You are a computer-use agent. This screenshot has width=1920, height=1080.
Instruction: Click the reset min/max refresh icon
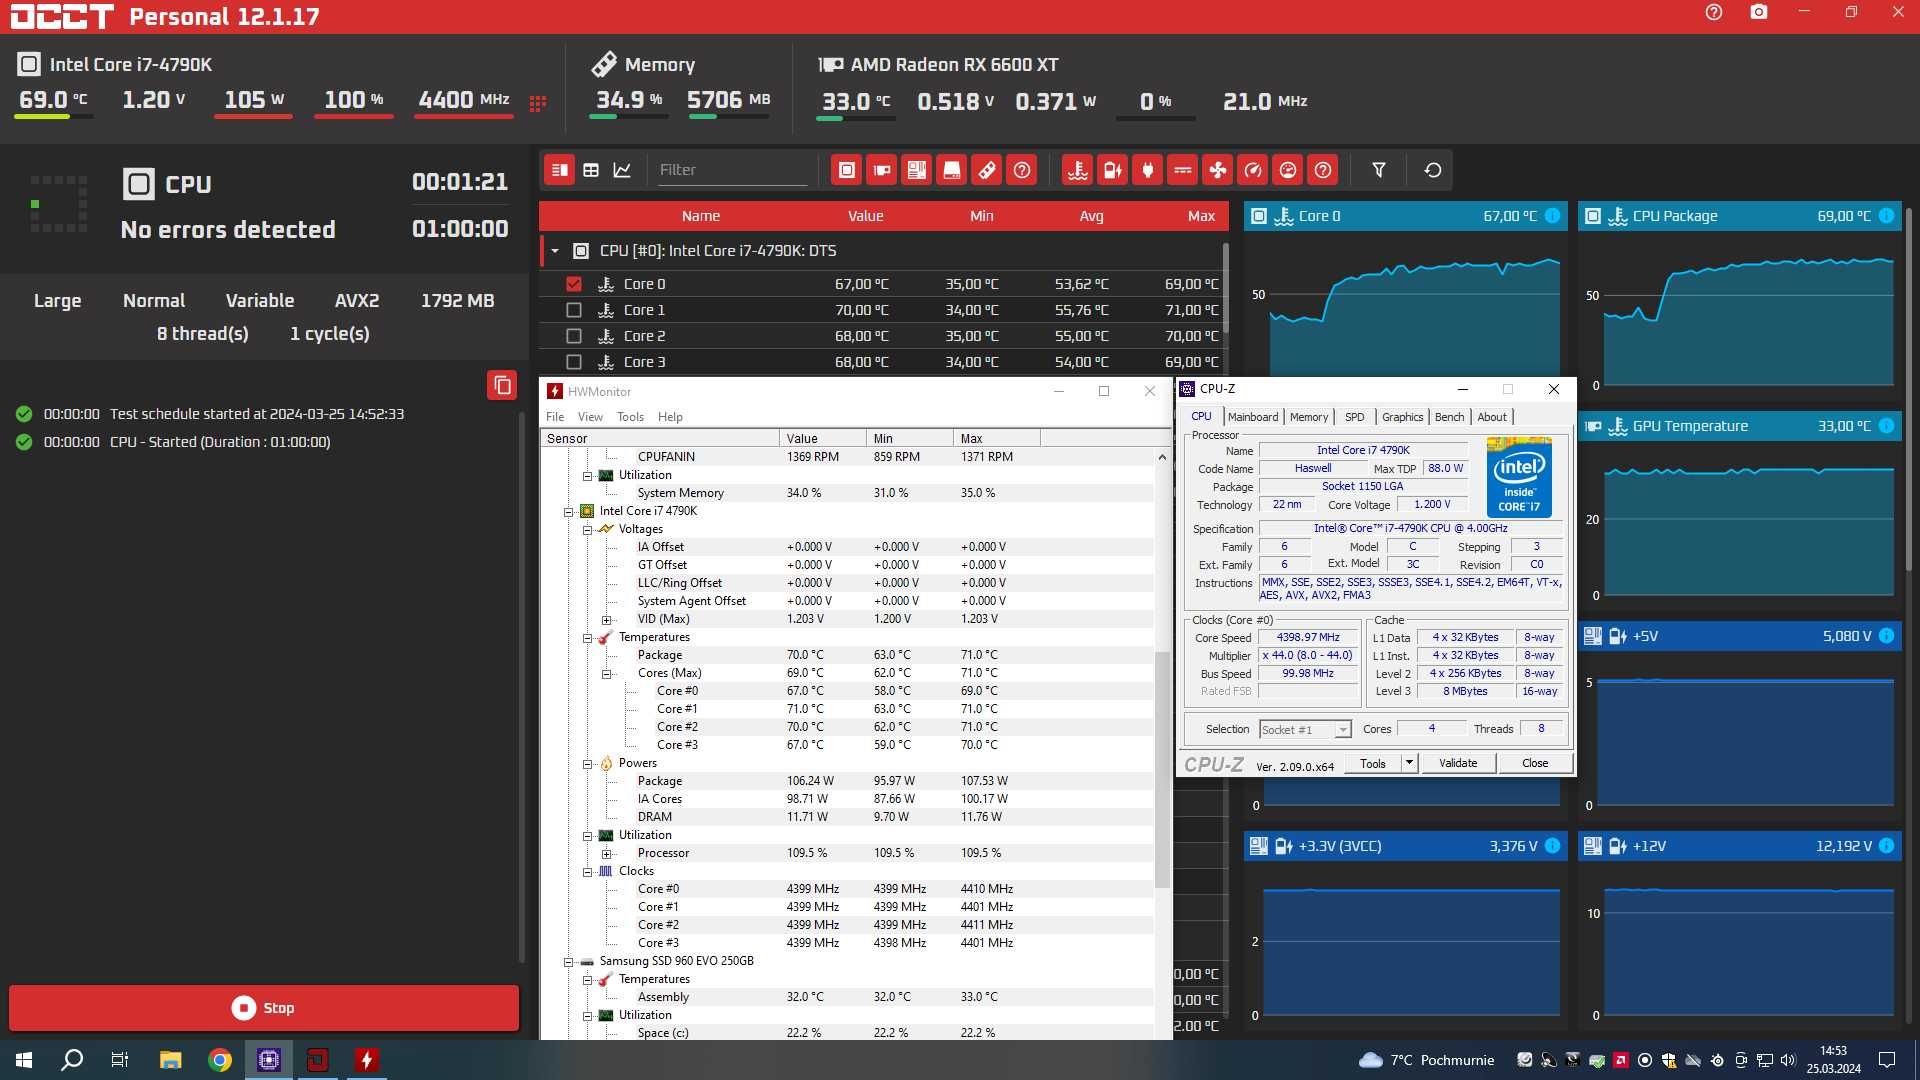(1432, 170)
